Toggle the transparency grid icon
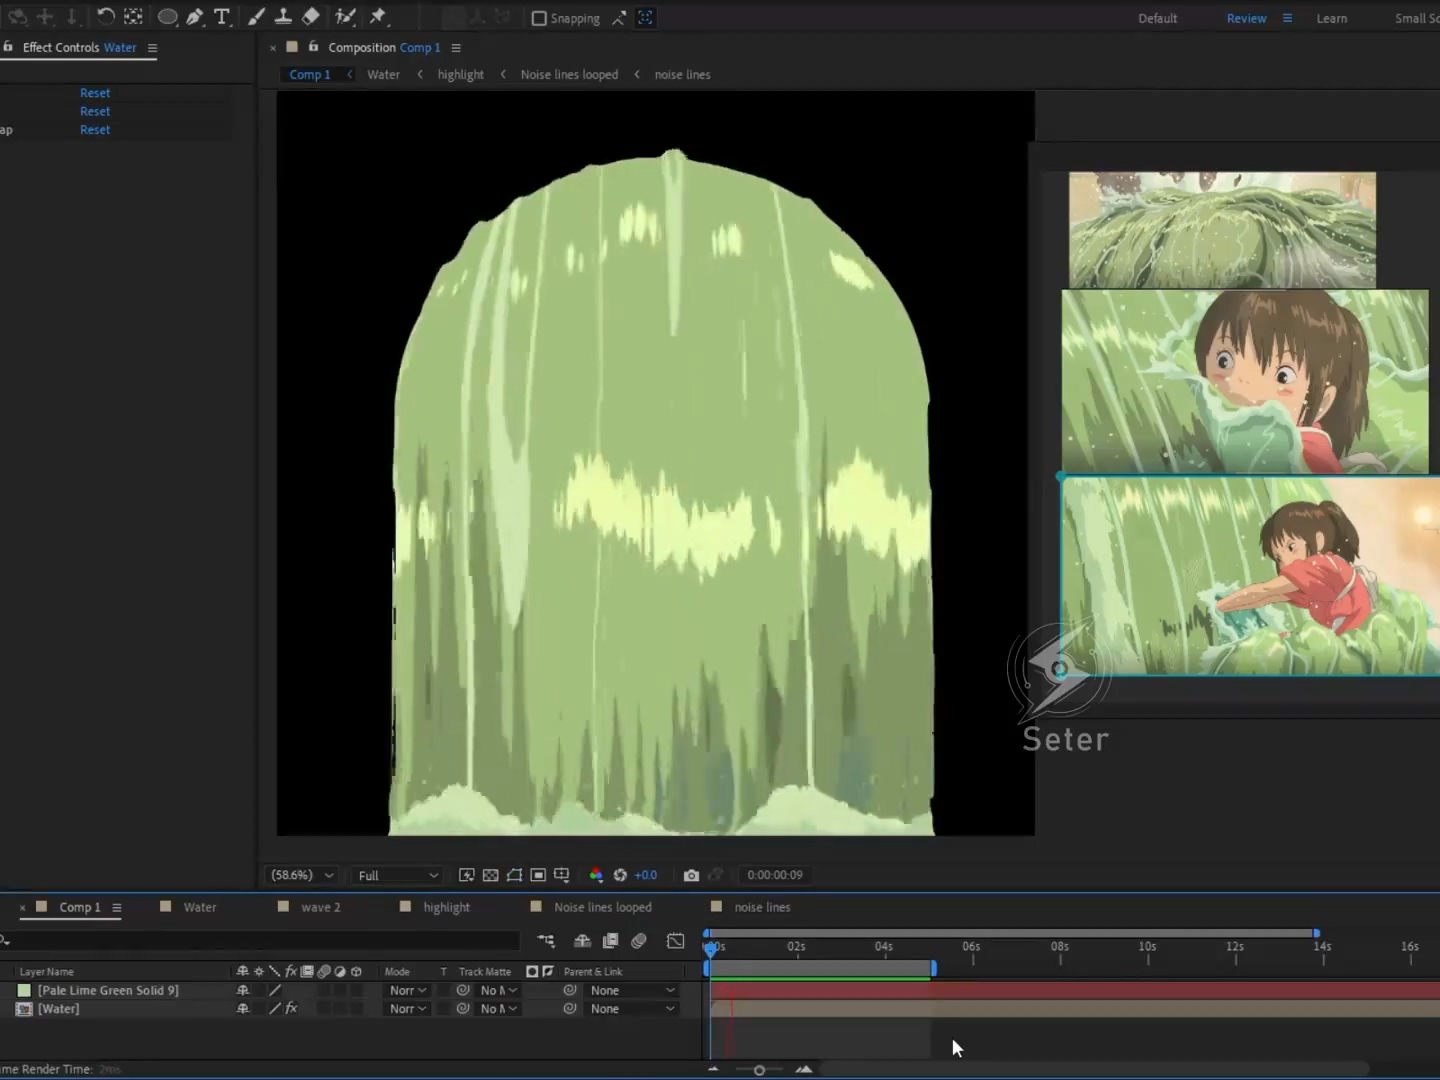Image resolution: width=1440 pixels, height=1080 pixels. coord(490,875)
